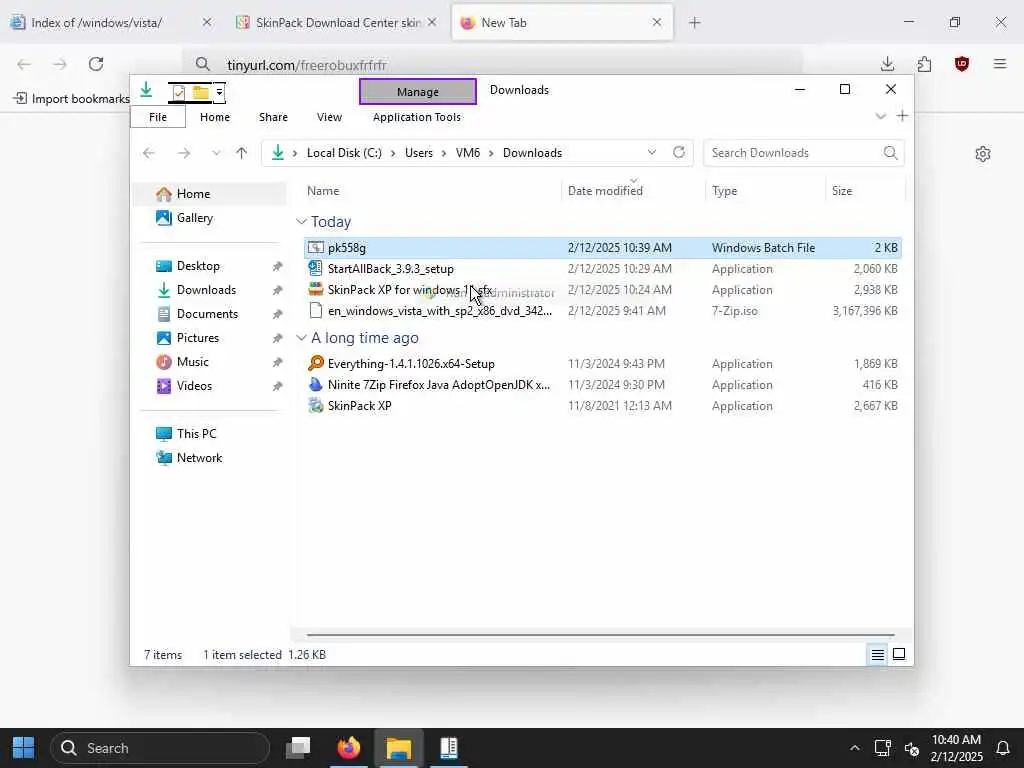Select Gallery in the navigation pane
The image size is (1024, 768).
click(x=210, y=218)
